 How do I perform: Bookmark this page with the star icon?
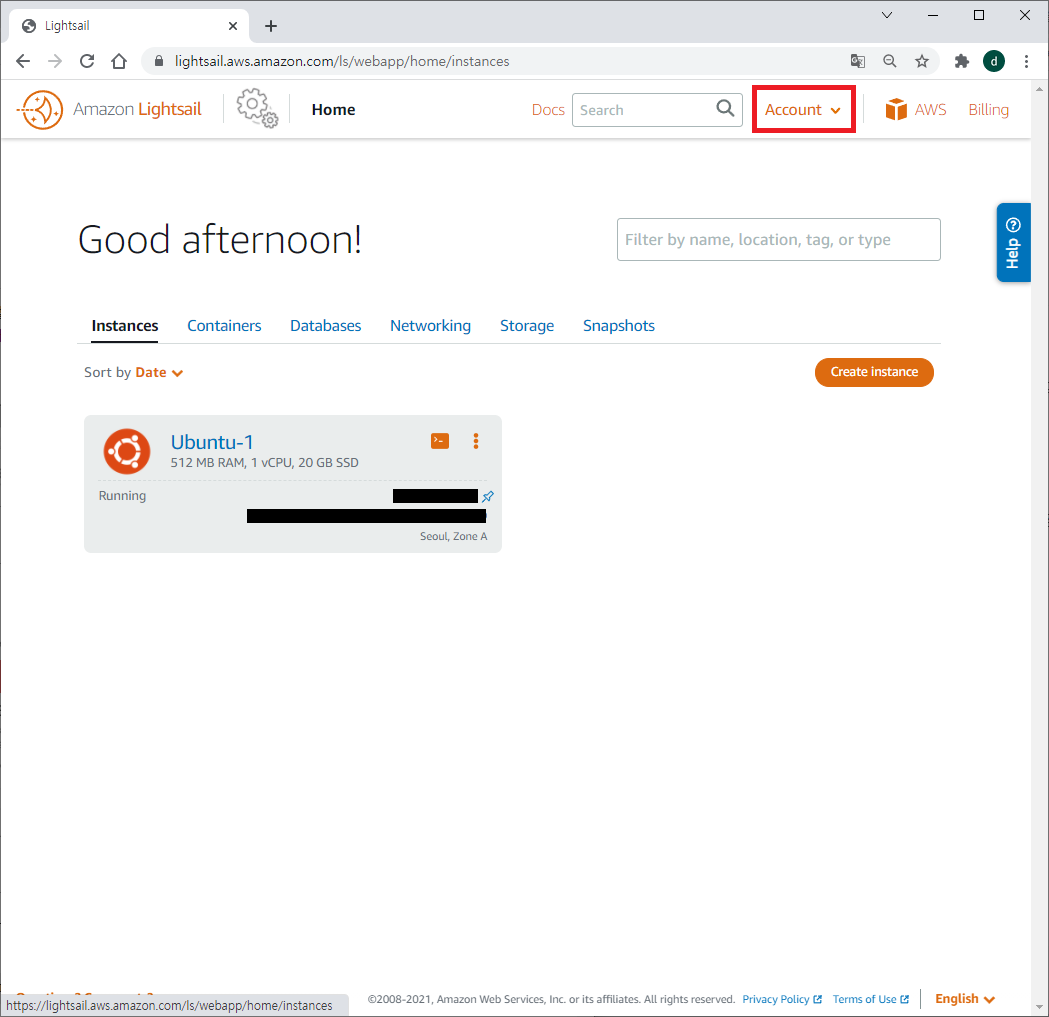pyautogui.click(x=922, y=62)
